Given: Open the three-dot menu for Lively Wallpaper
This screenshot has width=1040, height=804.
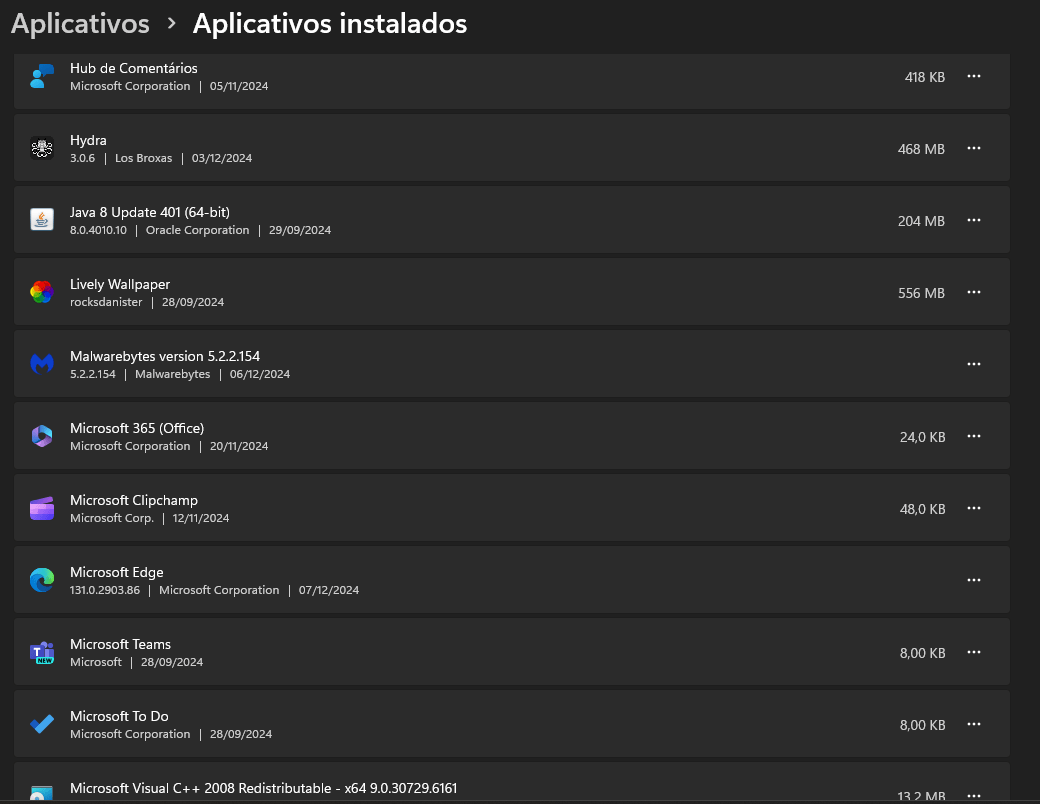Looking at the screenshot, I should point(974,292).
